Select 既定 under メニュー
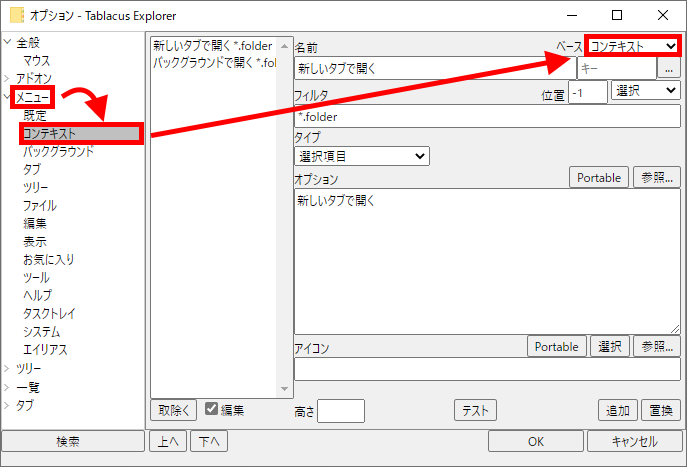The width and height of the screenshot is (687, 467). (x=35, y=115)
